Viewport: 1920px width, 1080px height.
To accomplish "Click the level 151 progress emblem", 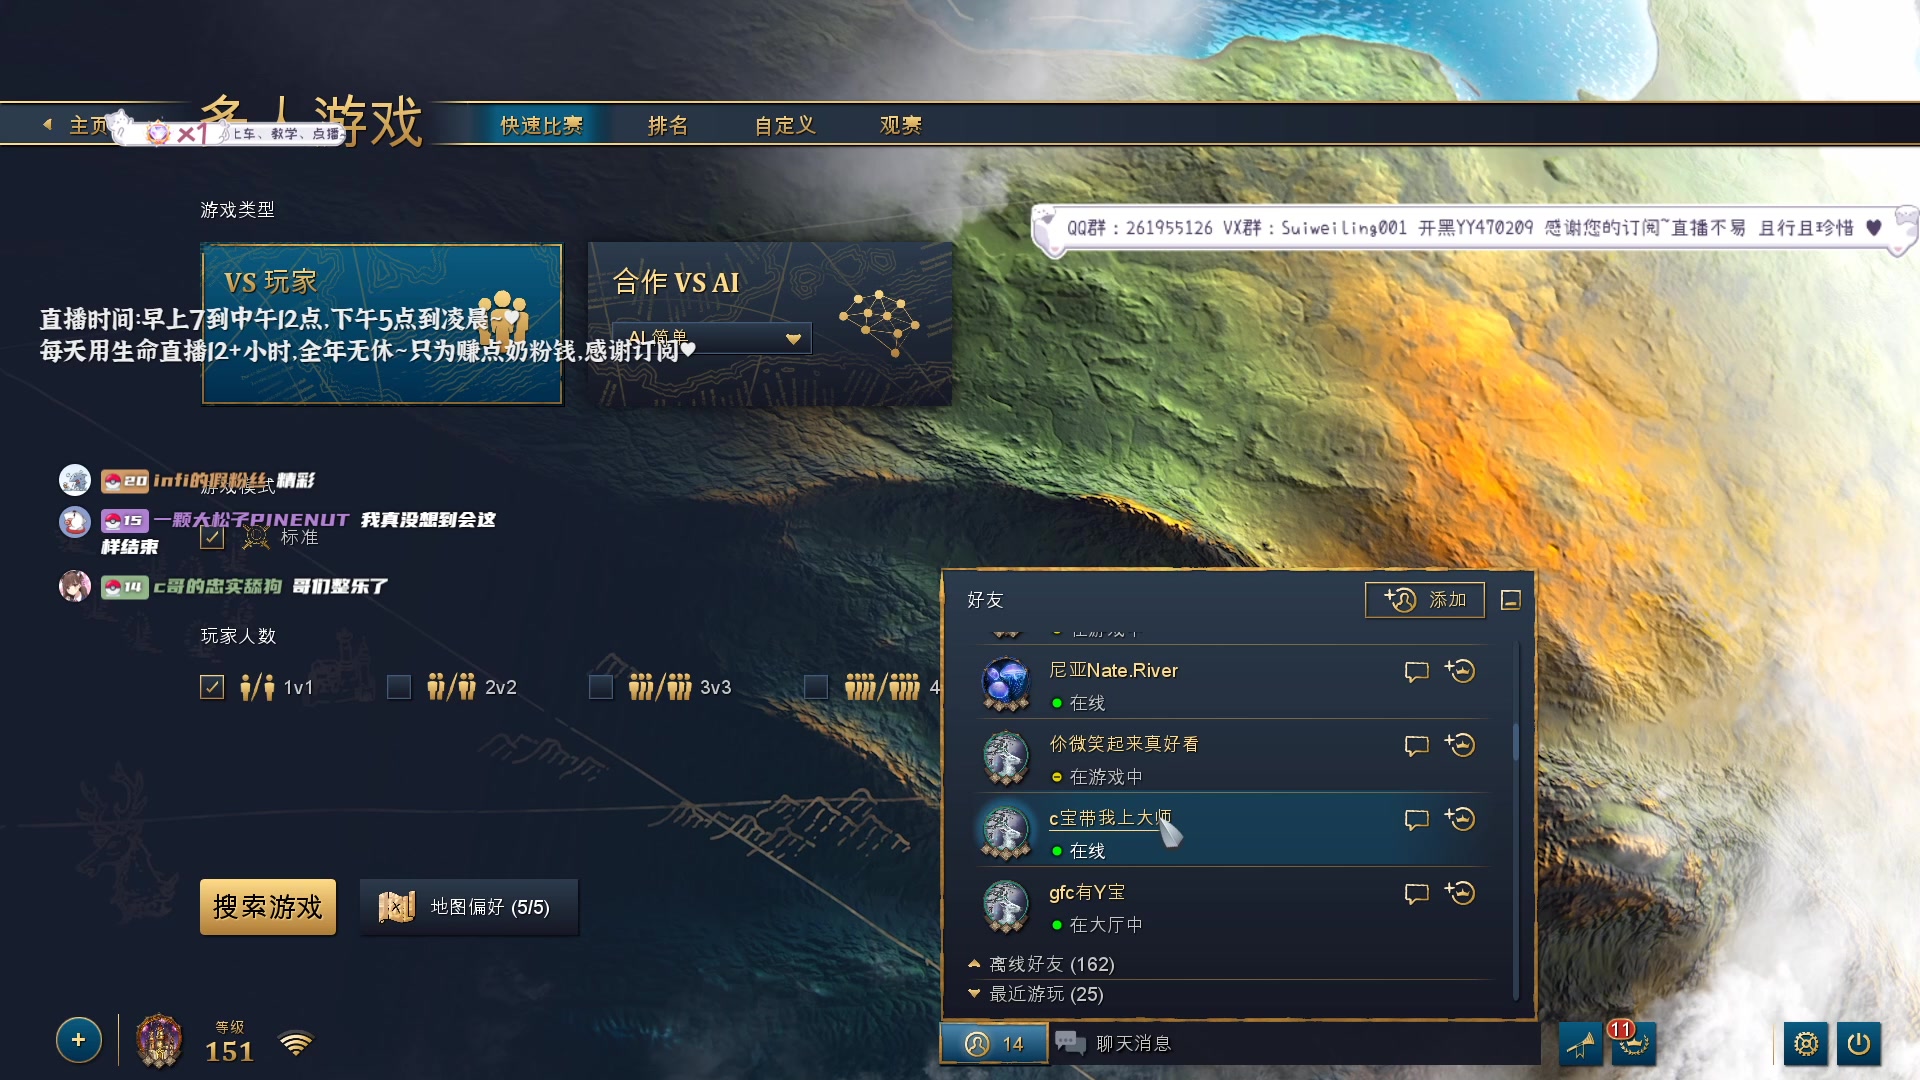I will [x=162, y=1042].
